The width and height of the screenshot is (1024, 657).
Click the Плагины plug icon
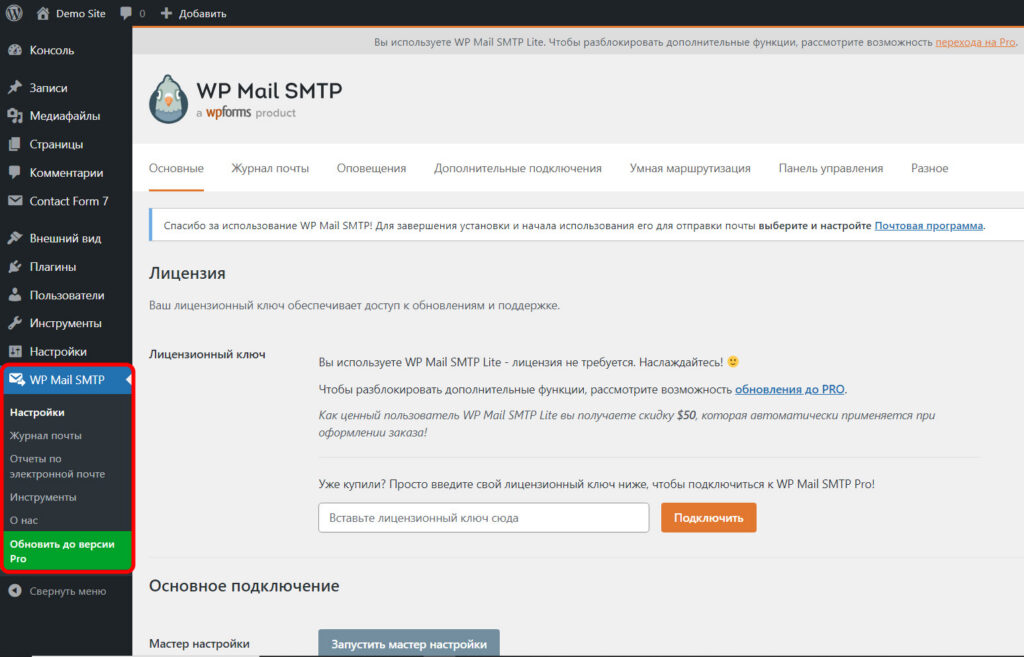pos(15,266)
